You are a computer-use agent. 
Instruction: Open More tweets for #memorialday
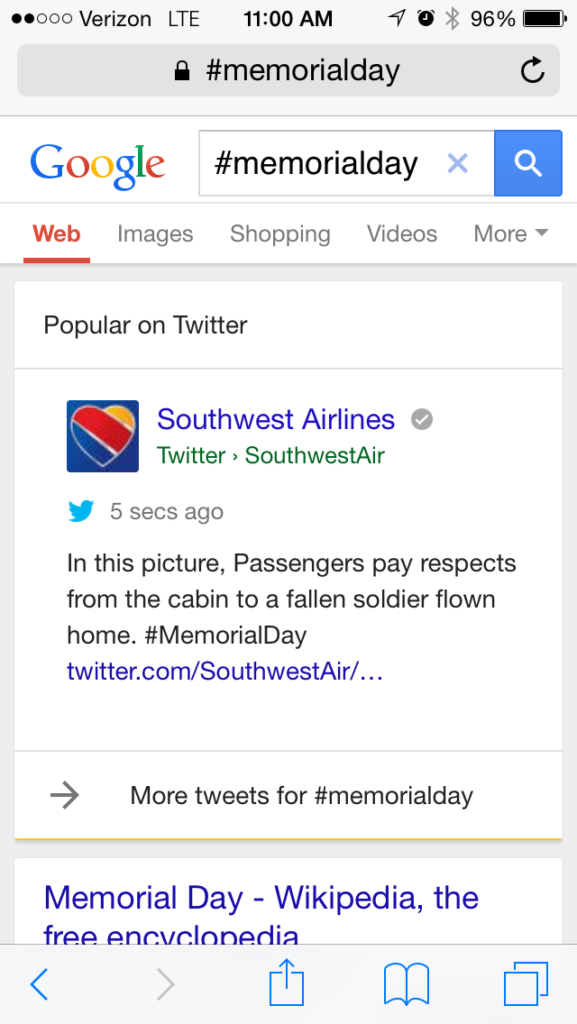click(288, 795)
